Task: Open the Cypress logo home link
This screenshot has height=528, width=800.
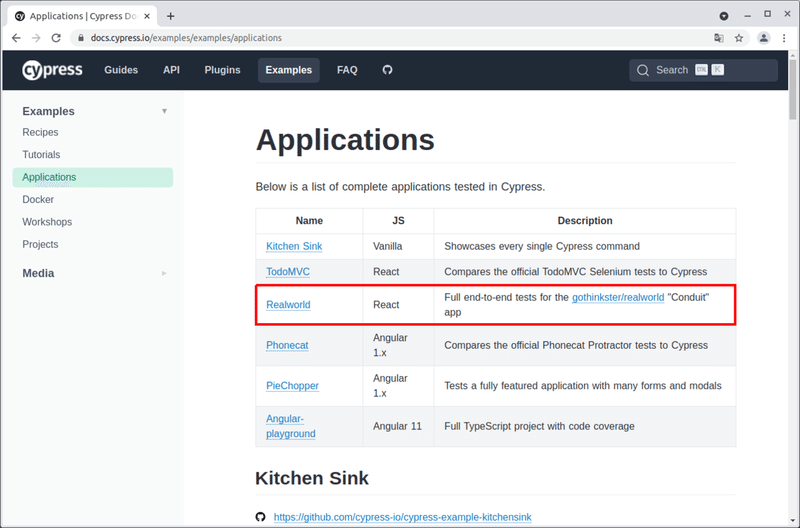Action: 52,70
